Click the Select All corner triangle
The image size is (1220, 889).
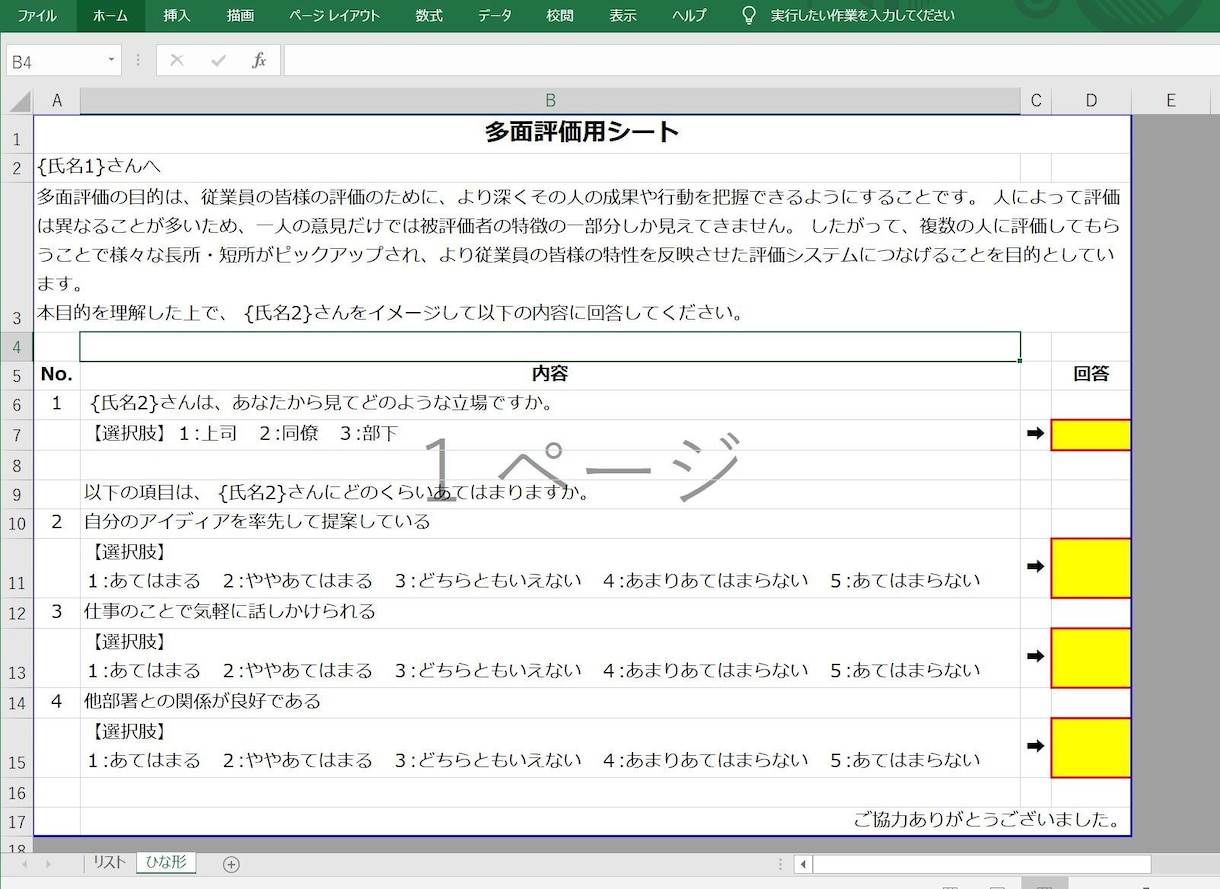pos(20,101)
